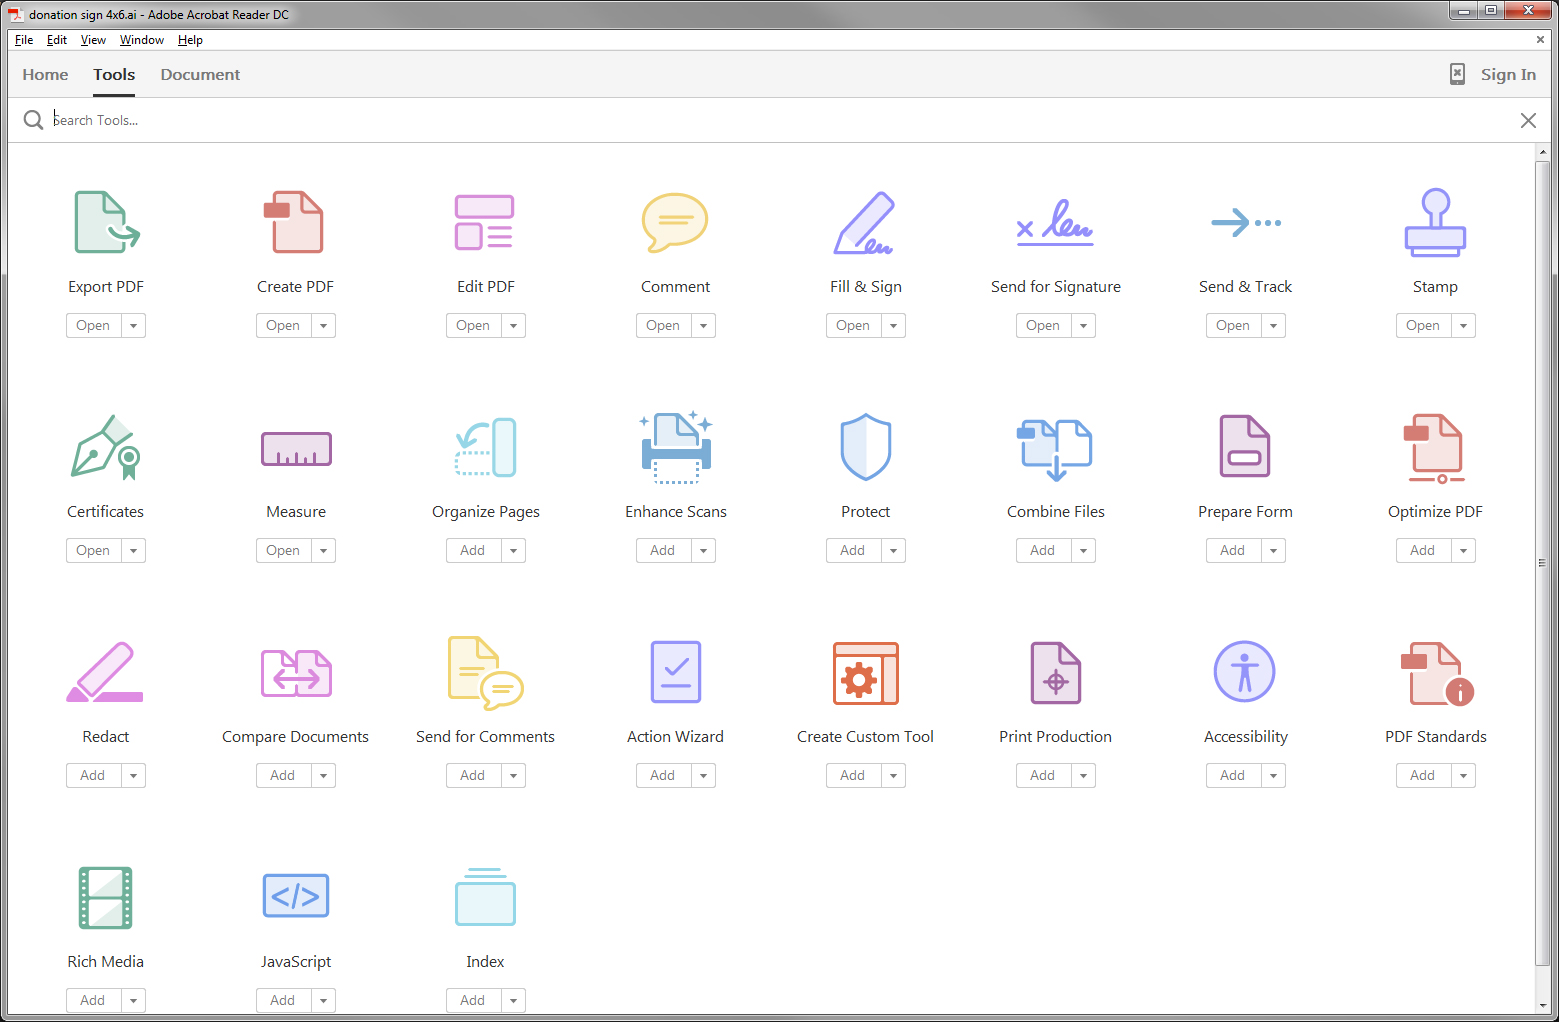
Task: Select the Protect shield icon
Action: [x=865, y=447]
